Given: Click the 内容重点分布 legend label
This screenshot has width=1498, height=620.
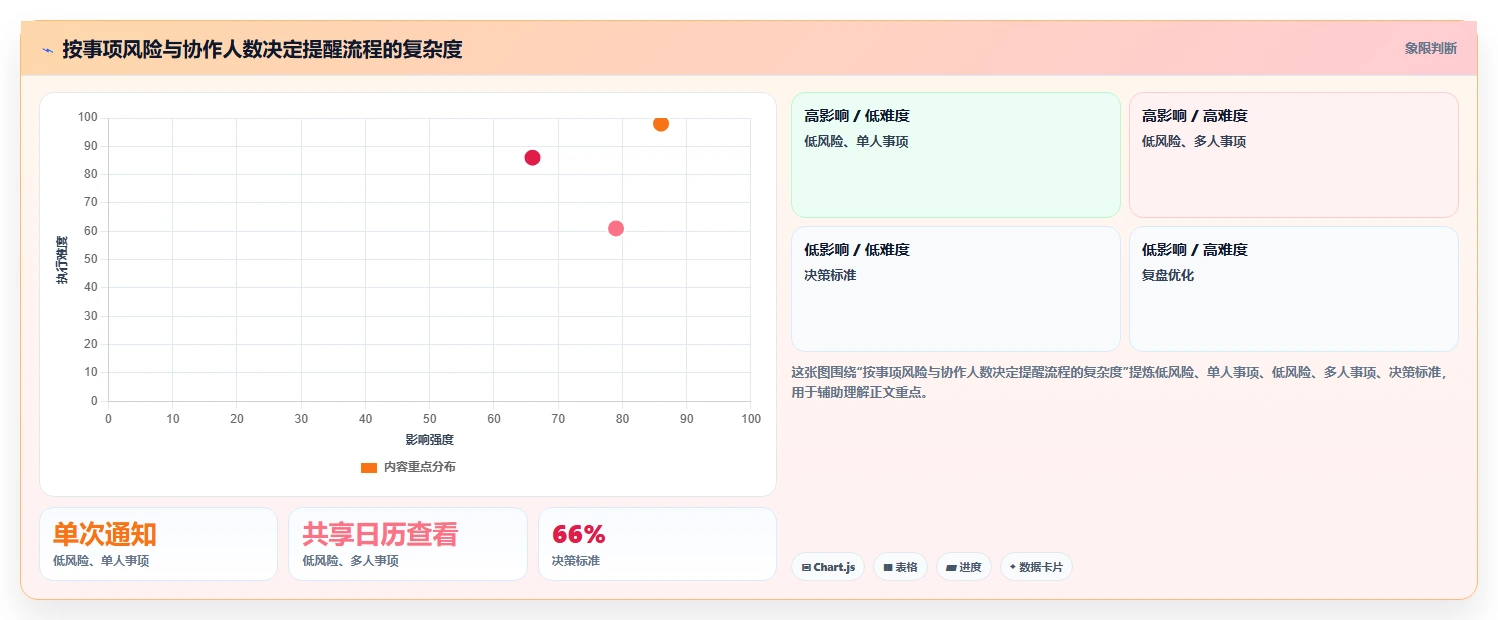Looking at the screenshot, I should point(420,467).
